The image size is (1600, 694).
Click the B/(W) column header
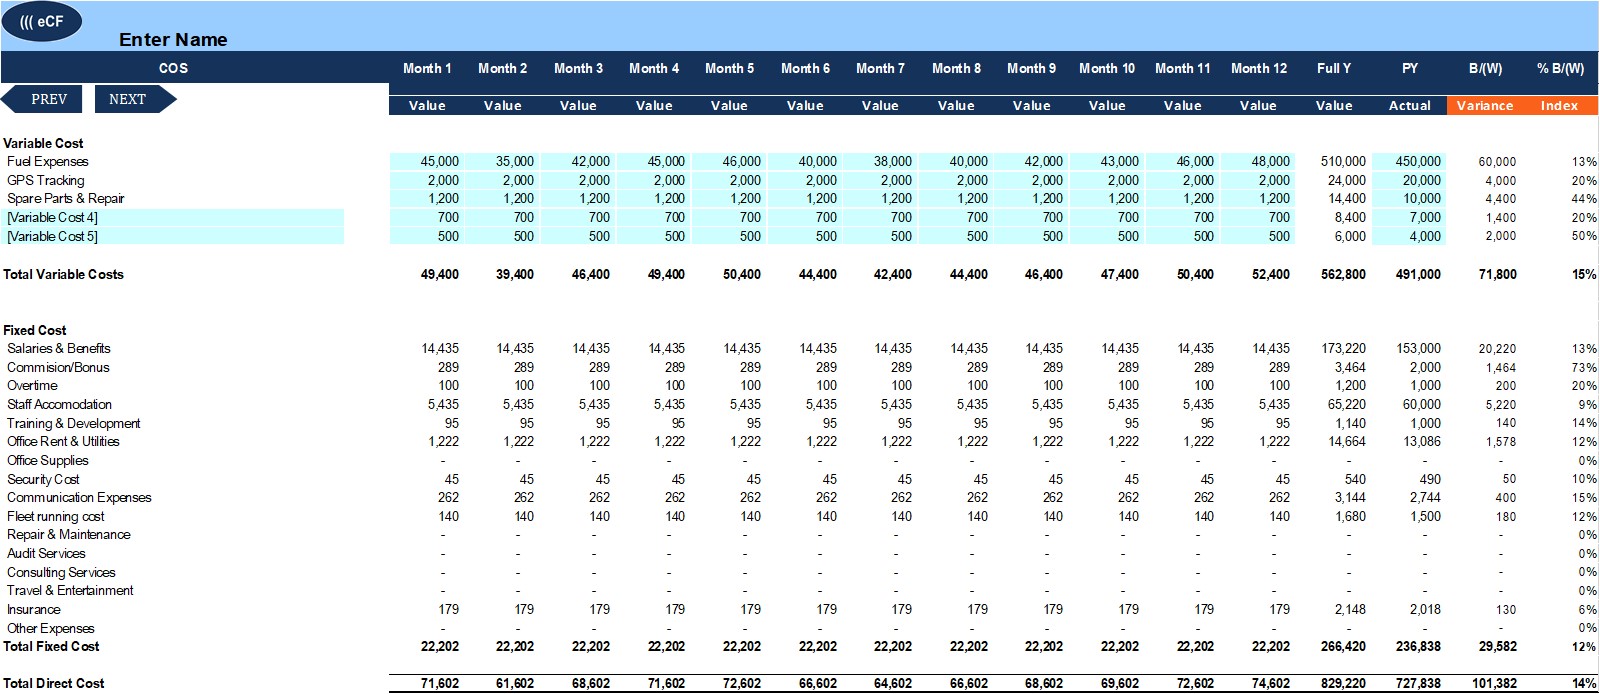coord(1485,68)
